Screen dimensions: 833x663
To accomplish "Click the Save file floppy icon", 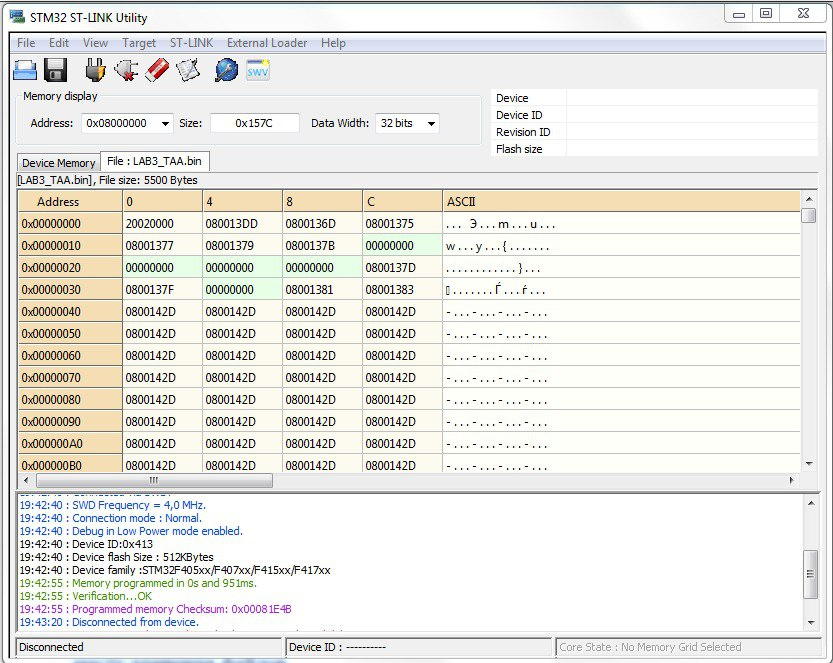I will [55, 70].
